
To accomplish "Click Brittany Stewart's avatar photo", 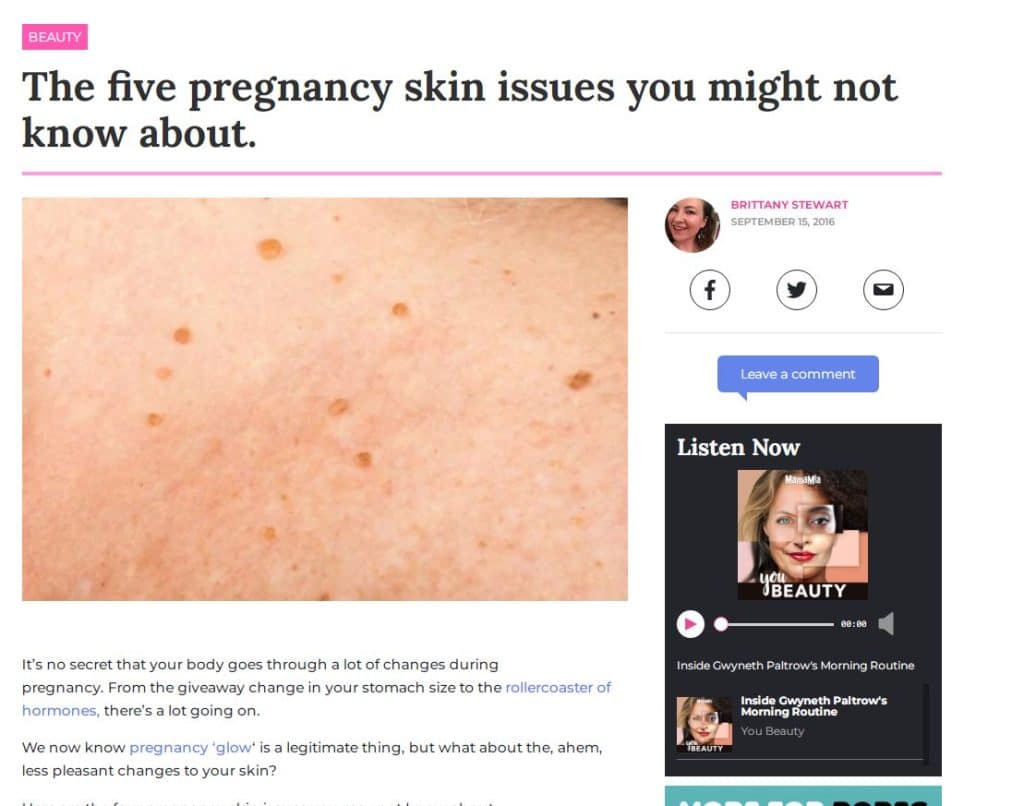I will 692,225.
